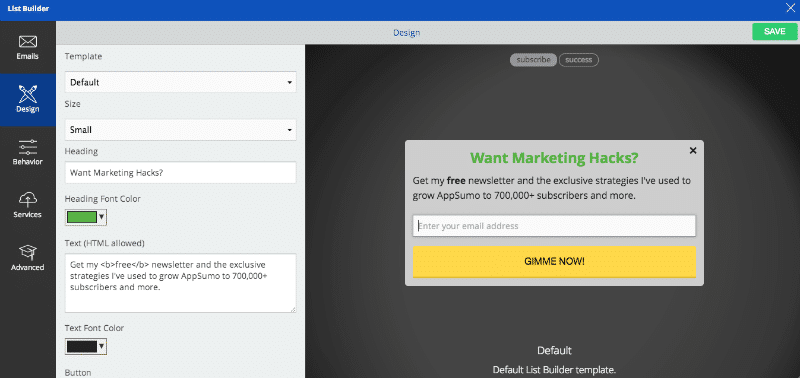Expand the Template dropdown set to Default

click(181, 82)
